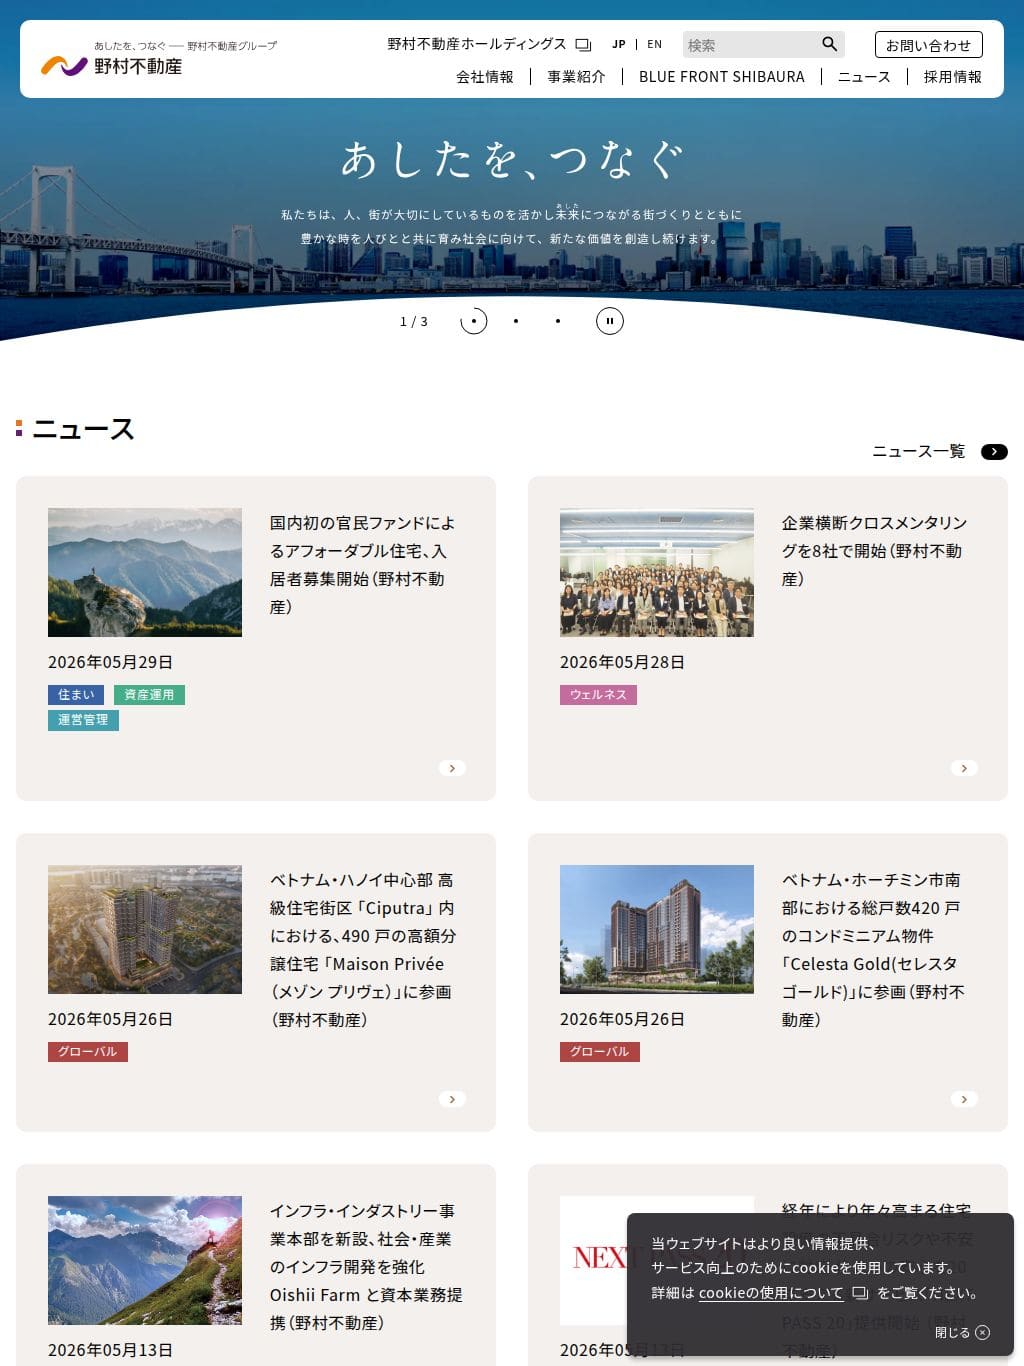Open arrow on the Celesta Gold news card
The image size is (1024, 1366).
964,1099
